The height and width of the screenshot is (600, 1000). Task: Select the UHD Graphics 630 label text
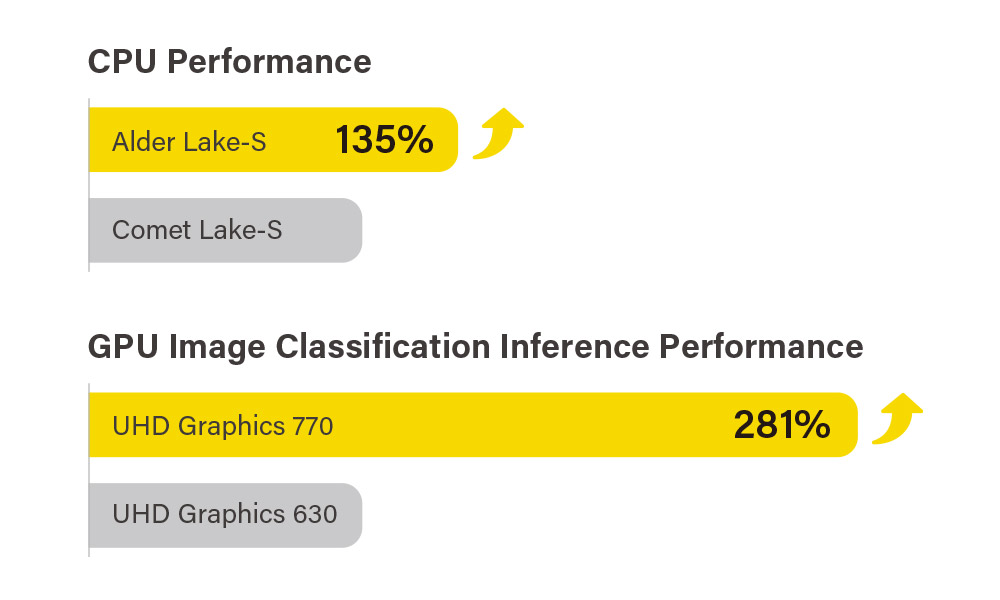224,514
